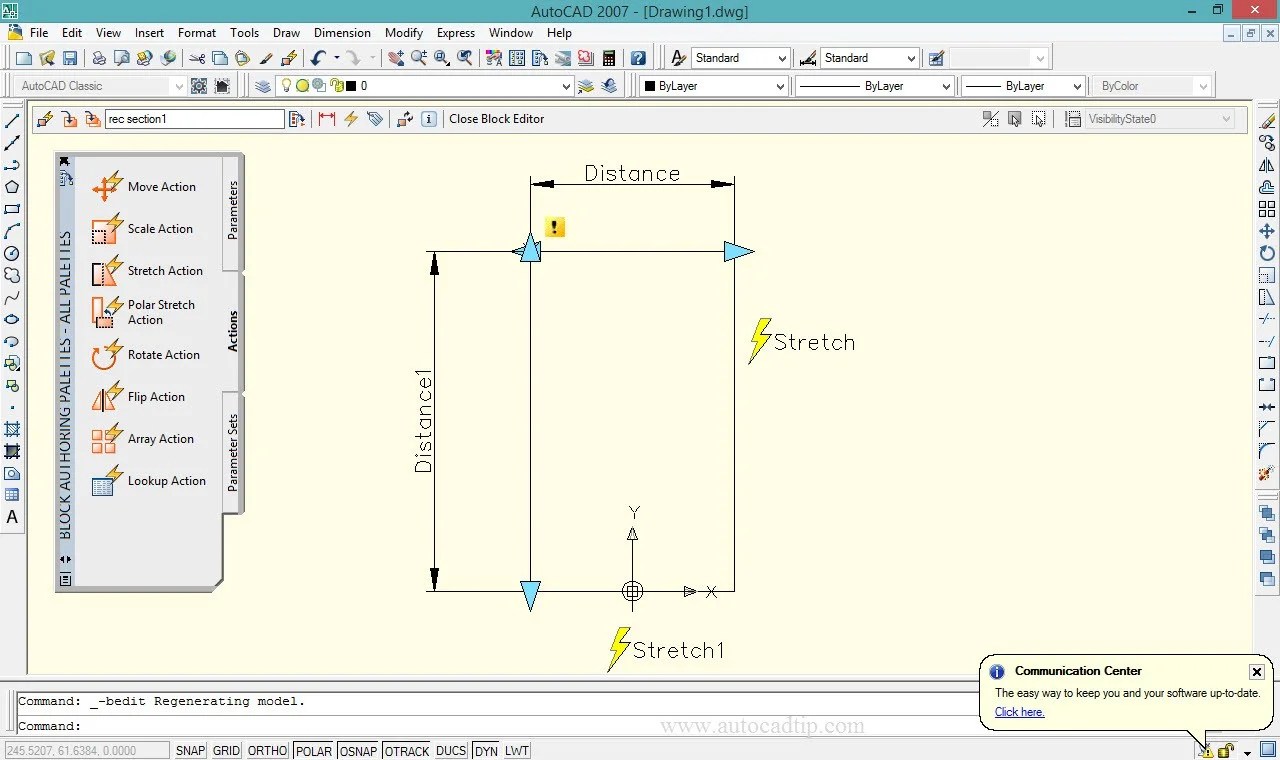Viewport: 1280px width, 760px height.
Task: Click the Save Block Definition icon
Action: (x=69, y=119)
